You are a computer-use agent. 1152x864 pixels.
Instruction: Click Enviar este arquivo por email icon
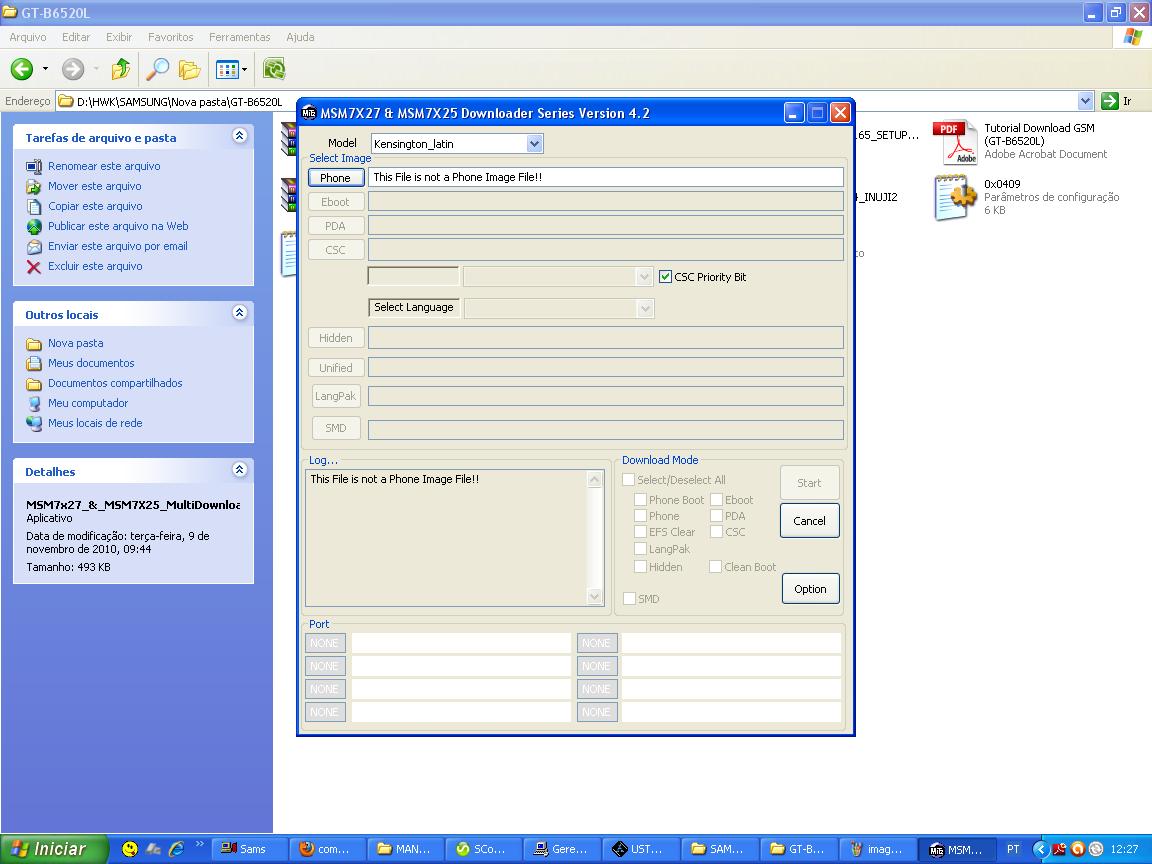tap(34, 247)
